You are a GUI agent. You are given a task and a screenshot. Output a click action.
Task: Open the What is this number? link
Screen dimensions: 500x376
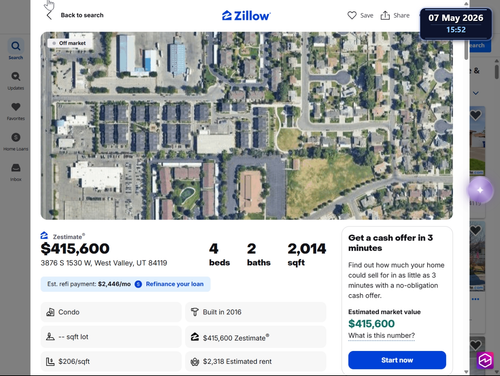[x=382, y=335]
